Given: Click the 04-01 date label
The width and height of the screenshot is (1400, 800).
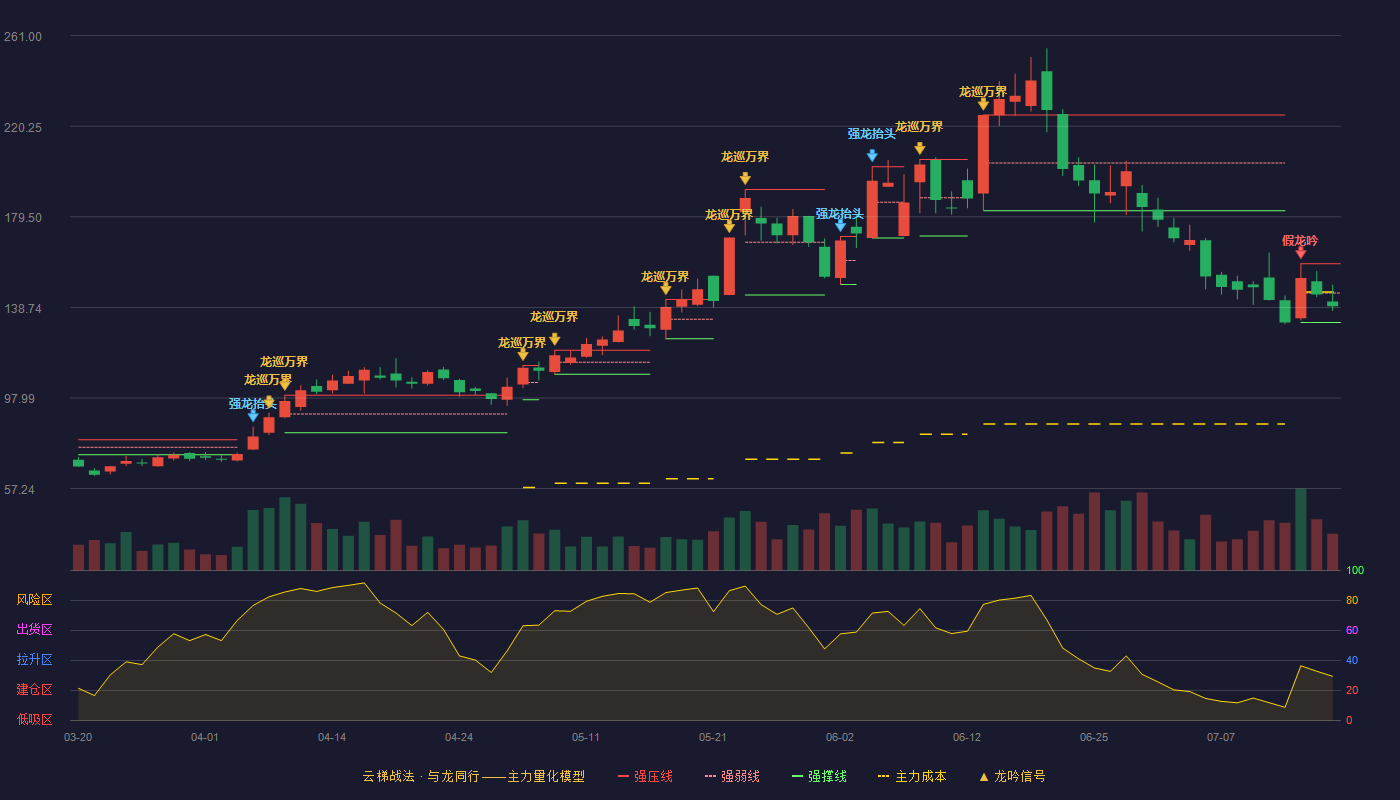Looking at the screenshot, I should pos(205,737).
